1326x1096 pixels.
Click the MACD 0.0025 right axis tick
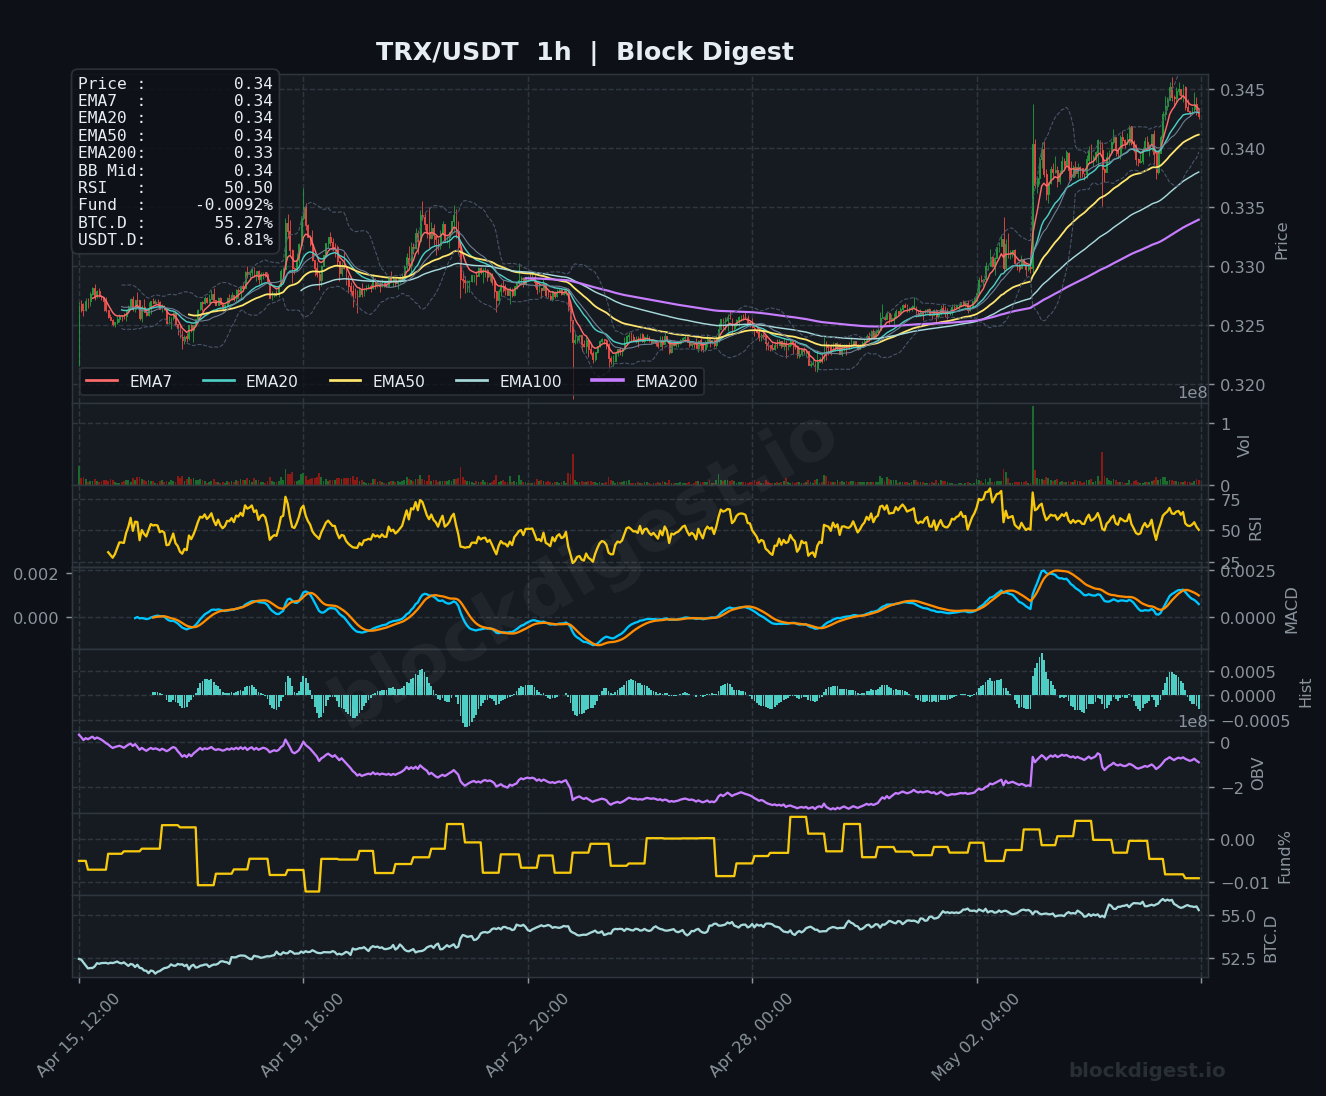pyautogui.click(x=1247, y=571)
